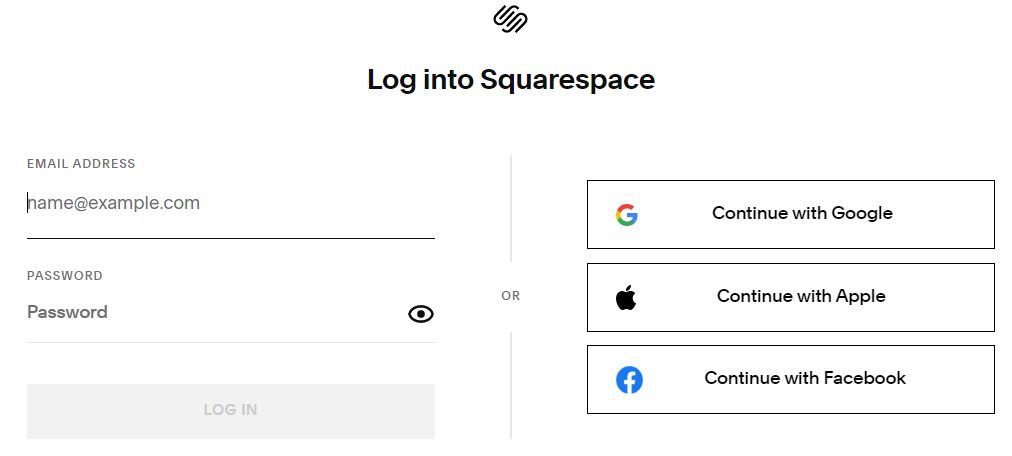Screen dimensions: 1012x456
Task: Click the EMAIL ADDRESS label
Action: click(x=81, y=164)
